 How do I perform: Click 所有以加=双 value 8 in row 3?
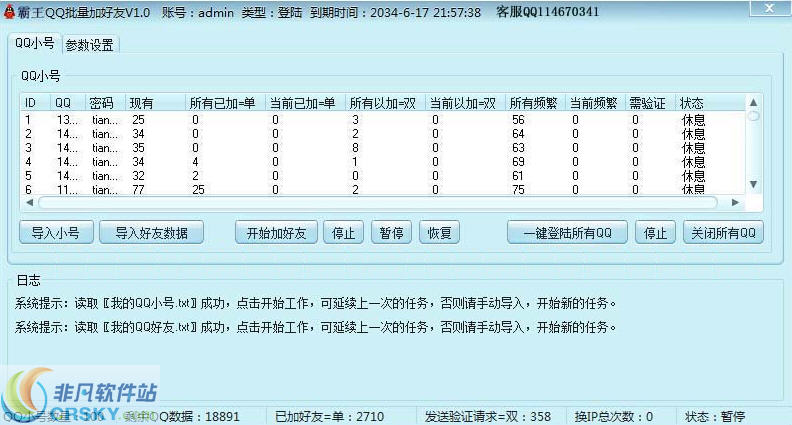(356, 148)
